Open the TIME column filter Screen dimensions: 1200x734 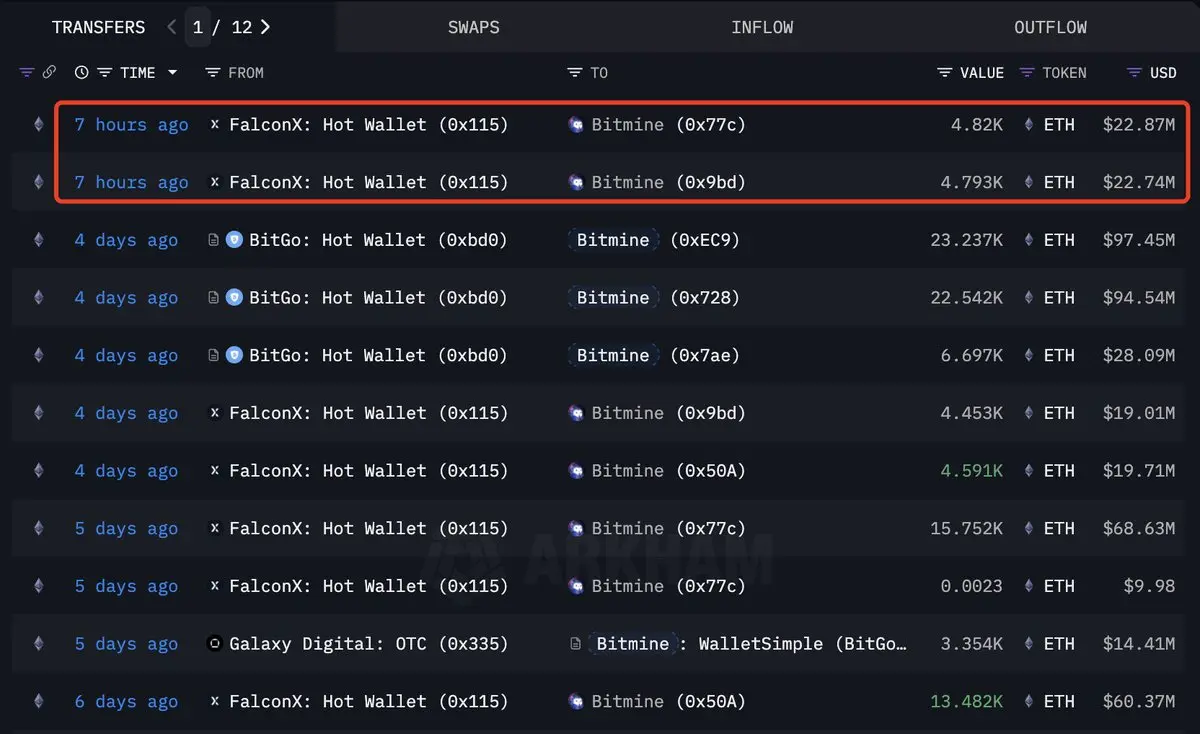point(104,72)
